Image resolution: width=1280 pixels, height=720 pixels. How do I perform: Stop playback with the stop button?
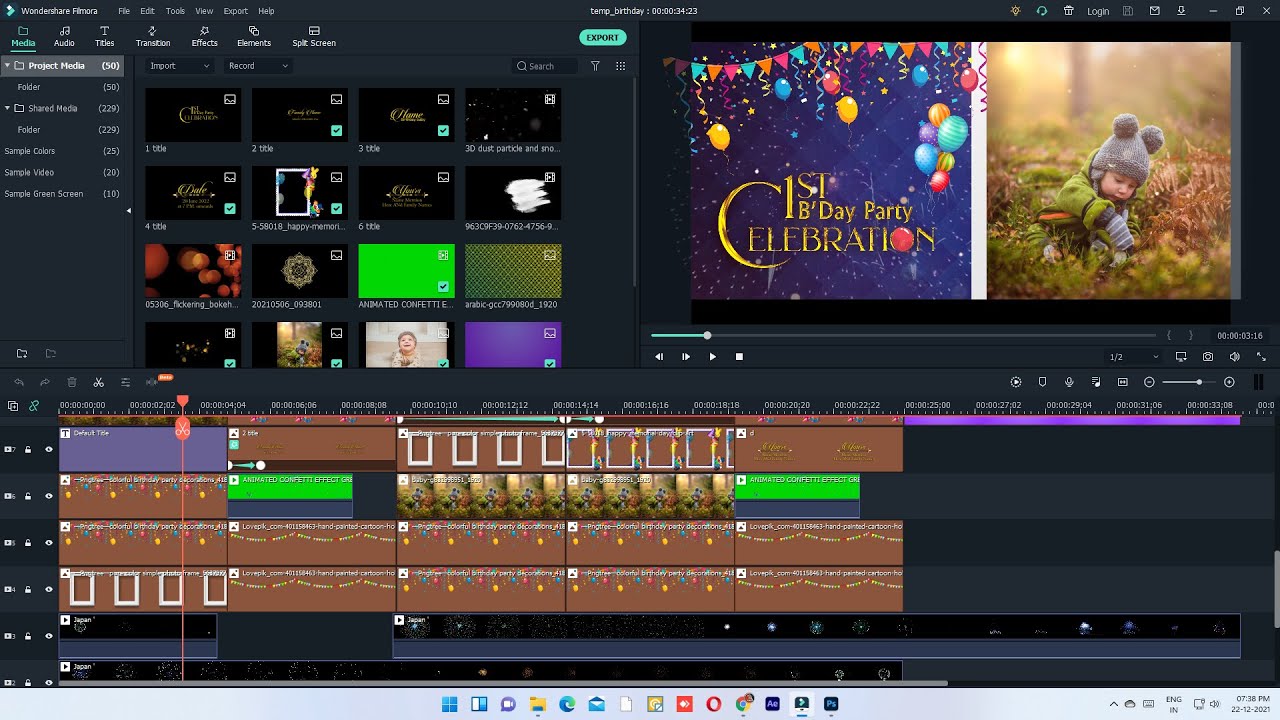tap(739, 357)
